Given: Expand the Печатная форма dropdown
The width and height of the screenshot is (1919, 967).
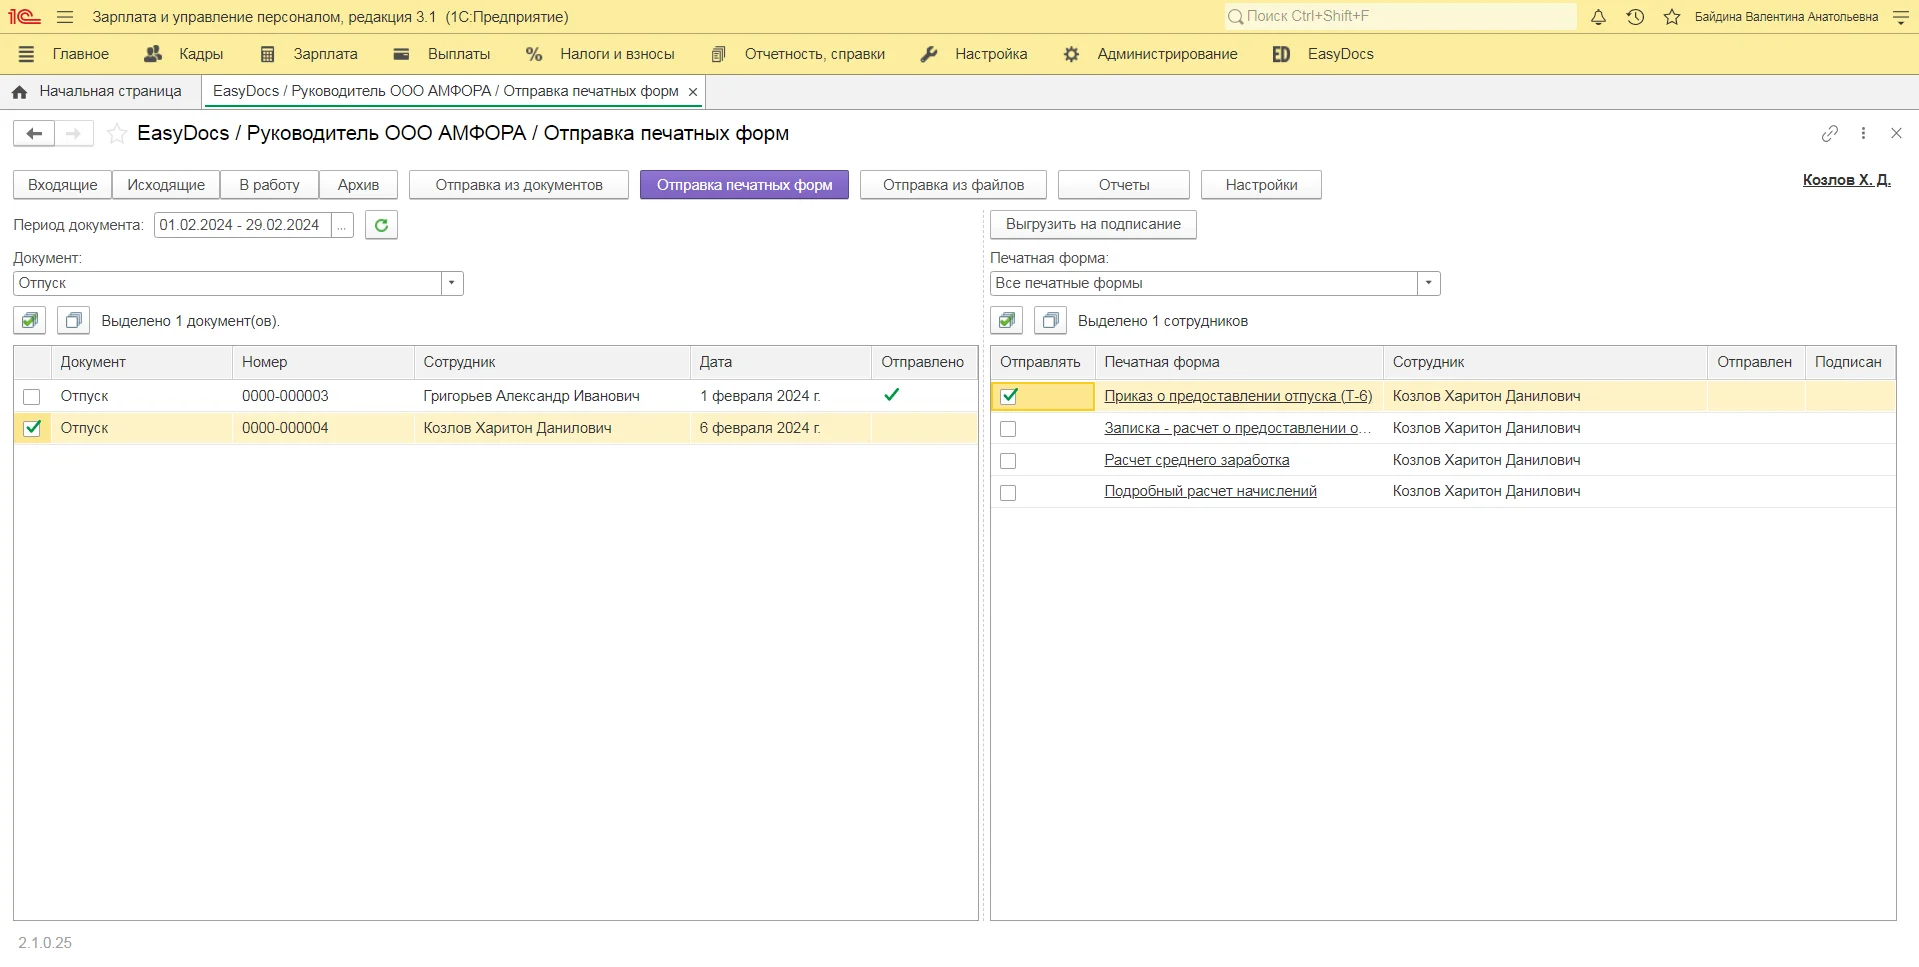Looking at the screenshot, I should tap(1428, 283).
